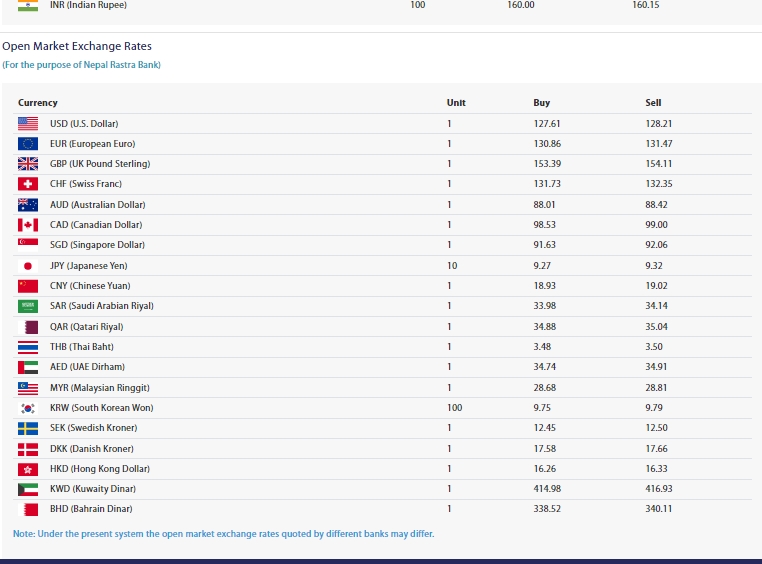Click the Unit column header
Viewport: 762px width, 564px height.
[456, 103]
